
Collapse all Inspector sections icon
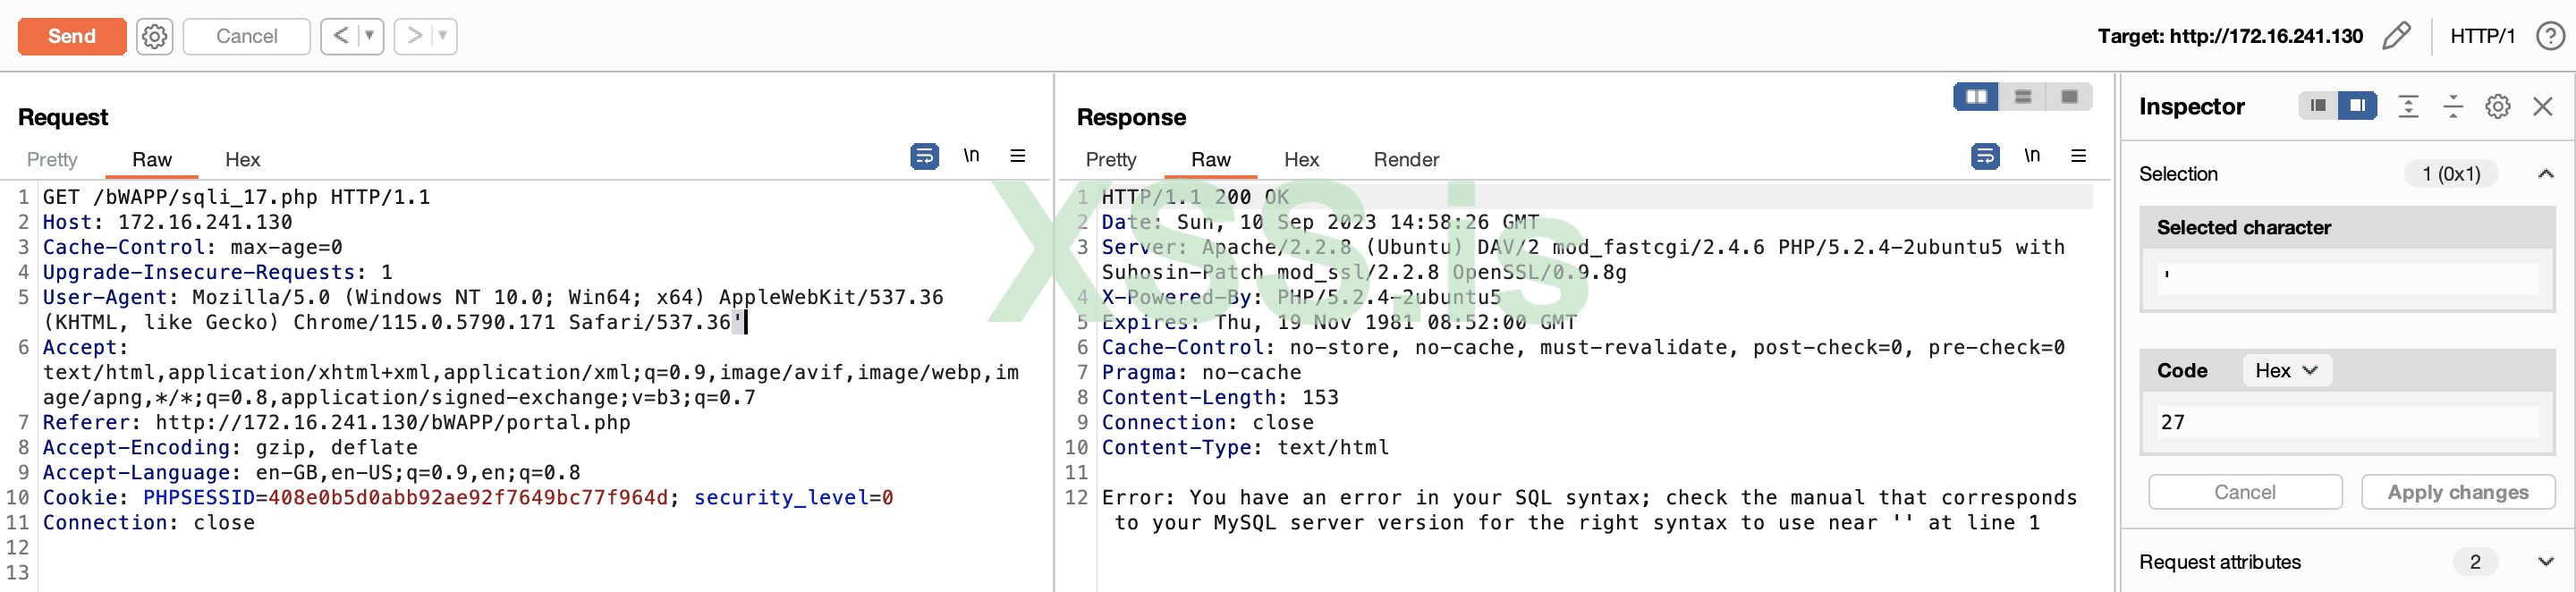[2452, 107]
